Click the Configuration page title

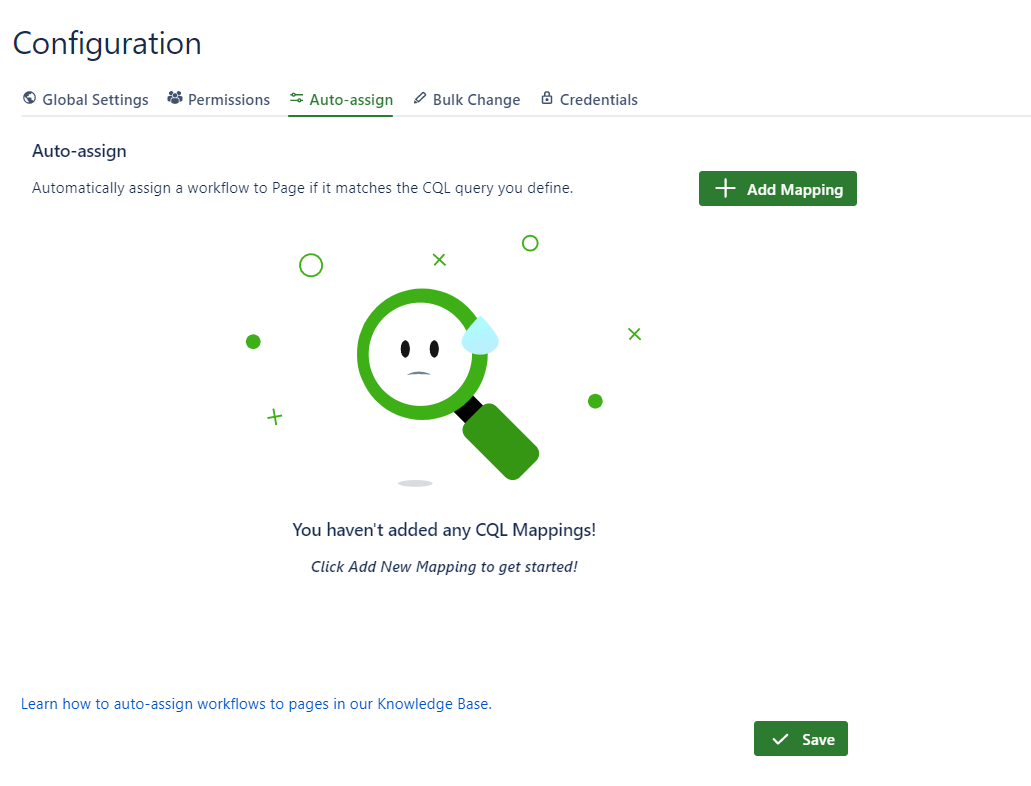(107, 44)
